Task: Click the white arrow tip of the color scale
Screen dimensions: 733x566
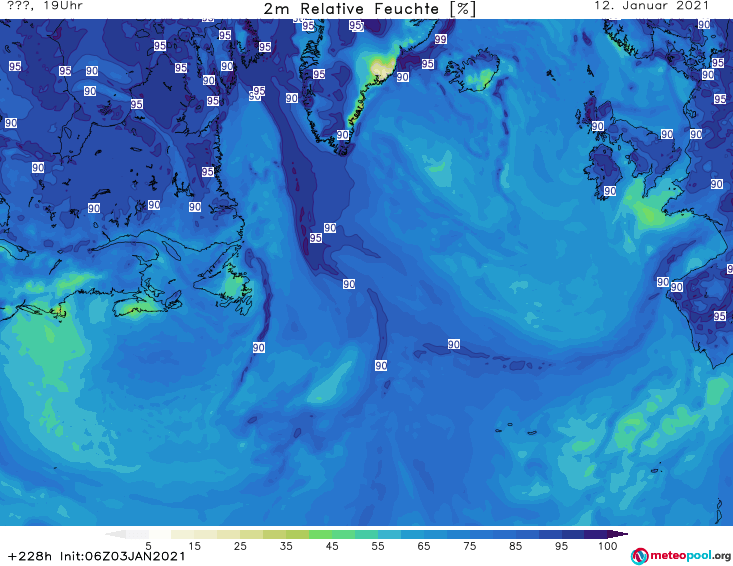Action: tap(115, 534)
